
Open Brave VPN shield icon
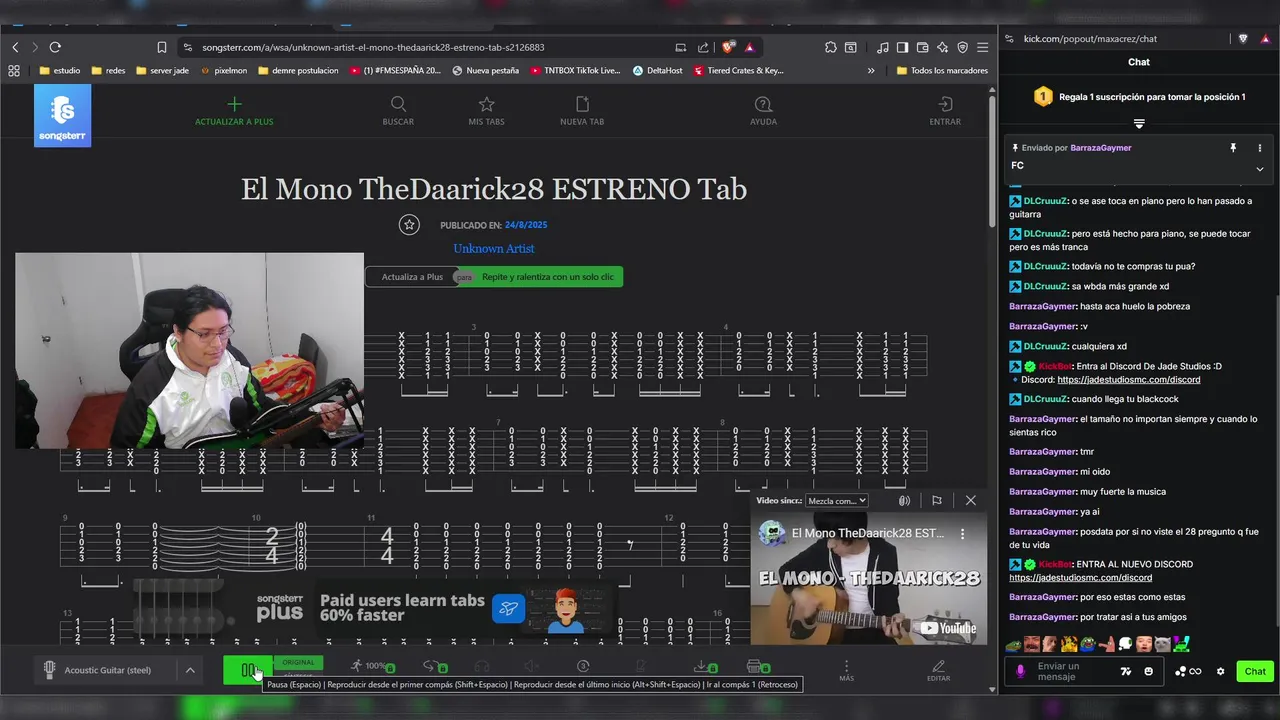(962, 47)
